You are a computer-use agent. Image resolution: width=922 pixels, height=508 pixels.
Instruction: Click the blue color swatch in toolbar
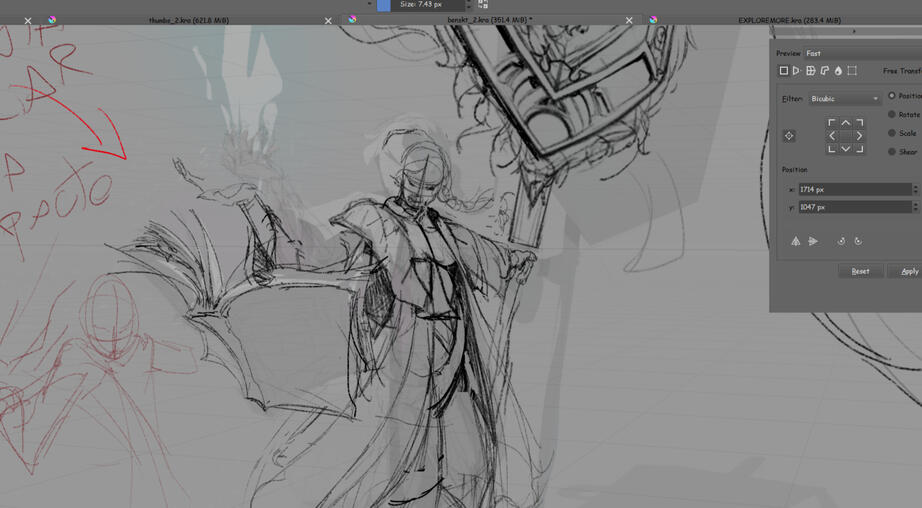click(x=383, y=5)
